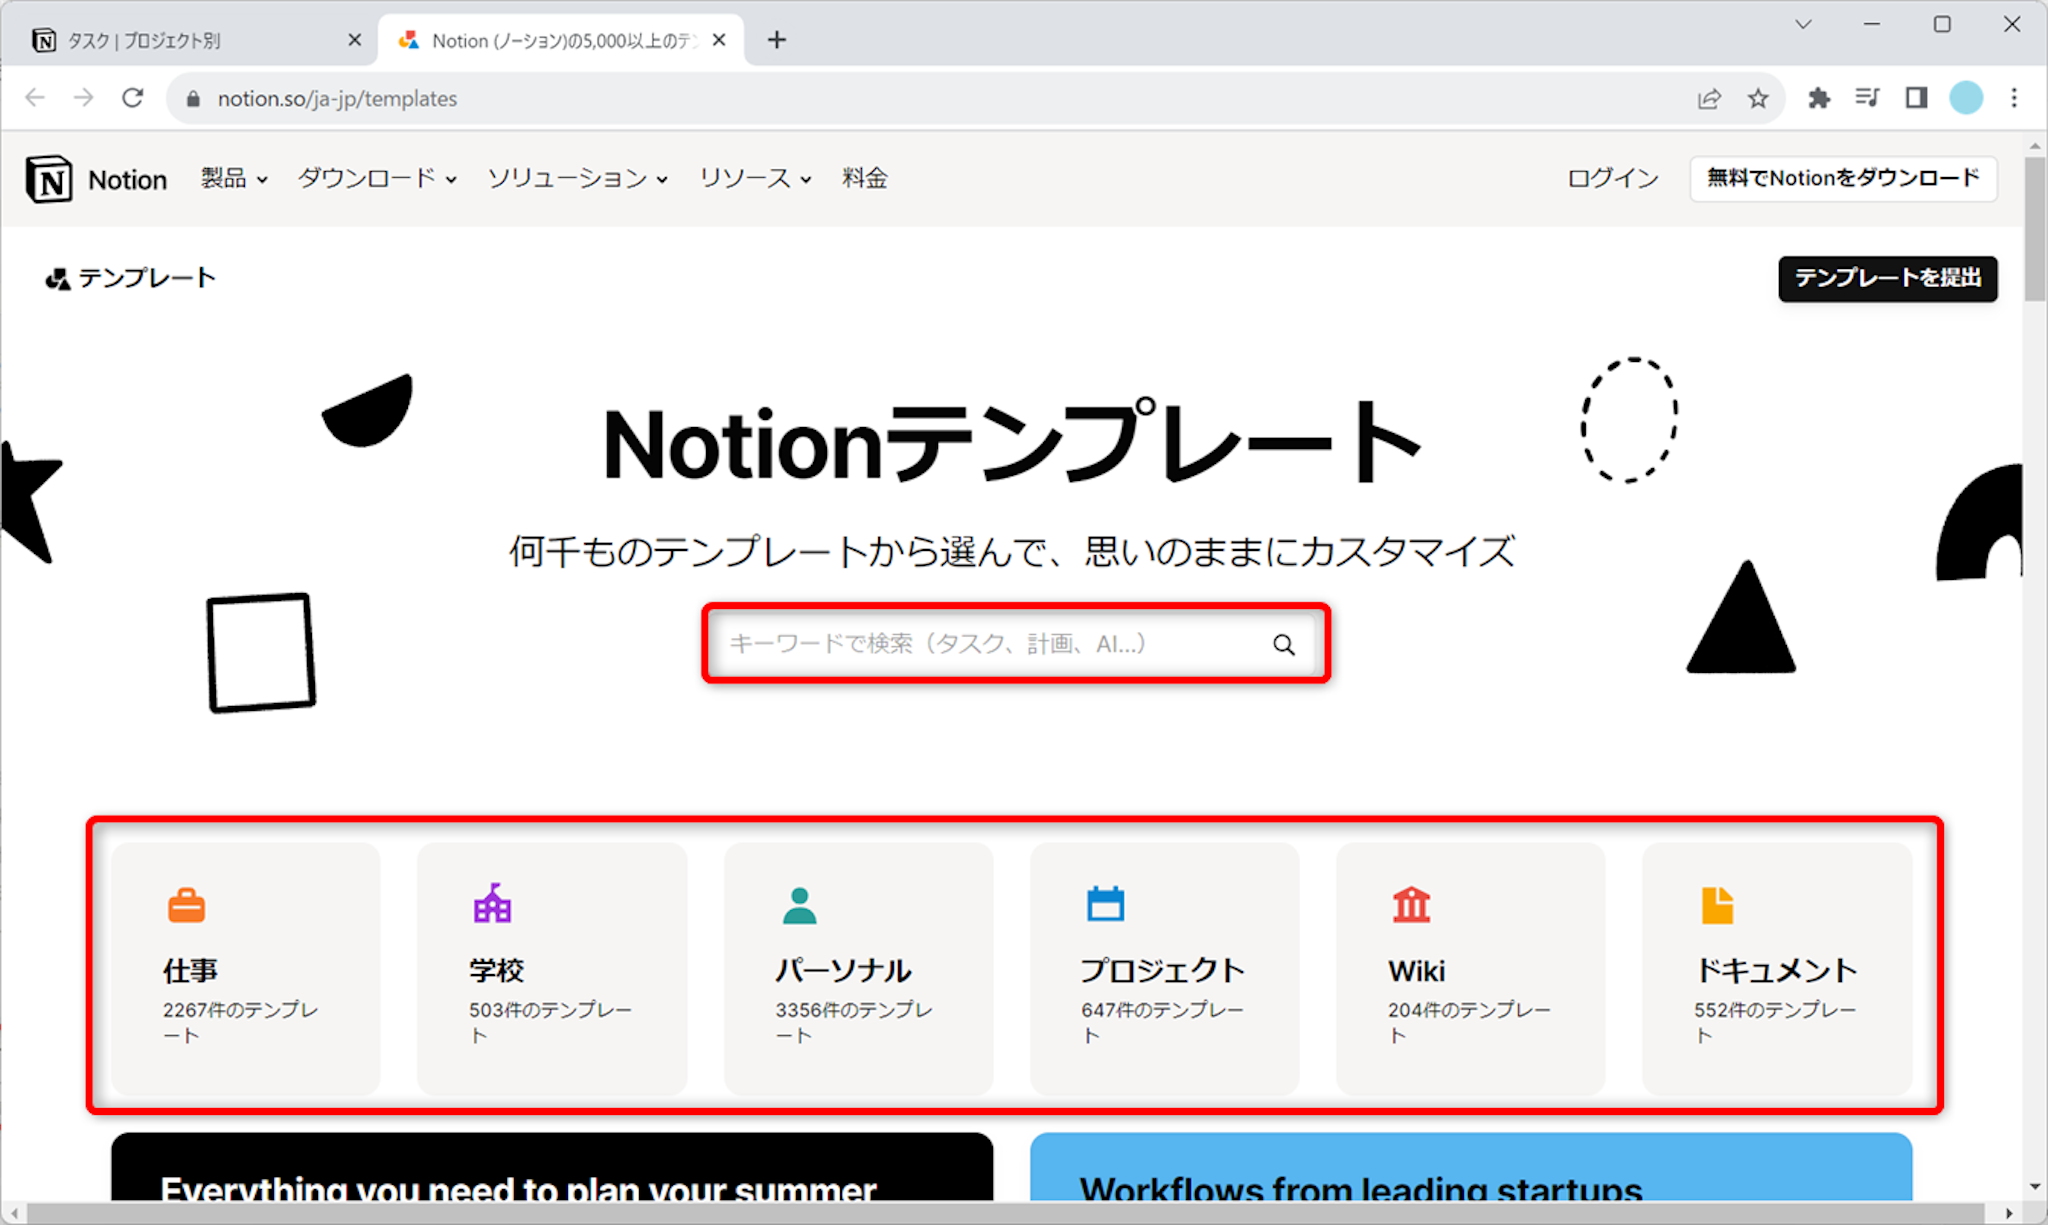Expand the ダウンロード dropdown menu

click(377, 179)
